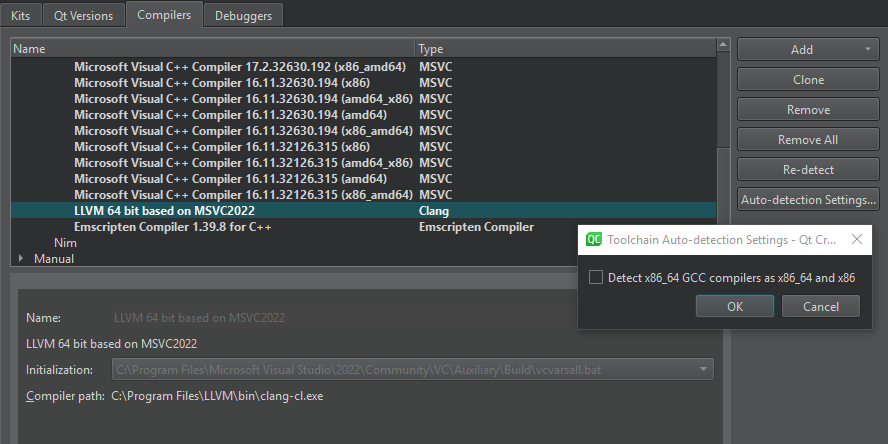The height and width of the screenshot is (444, 888).
Task: Click Remove All compilers button
Action: [808, 140]
